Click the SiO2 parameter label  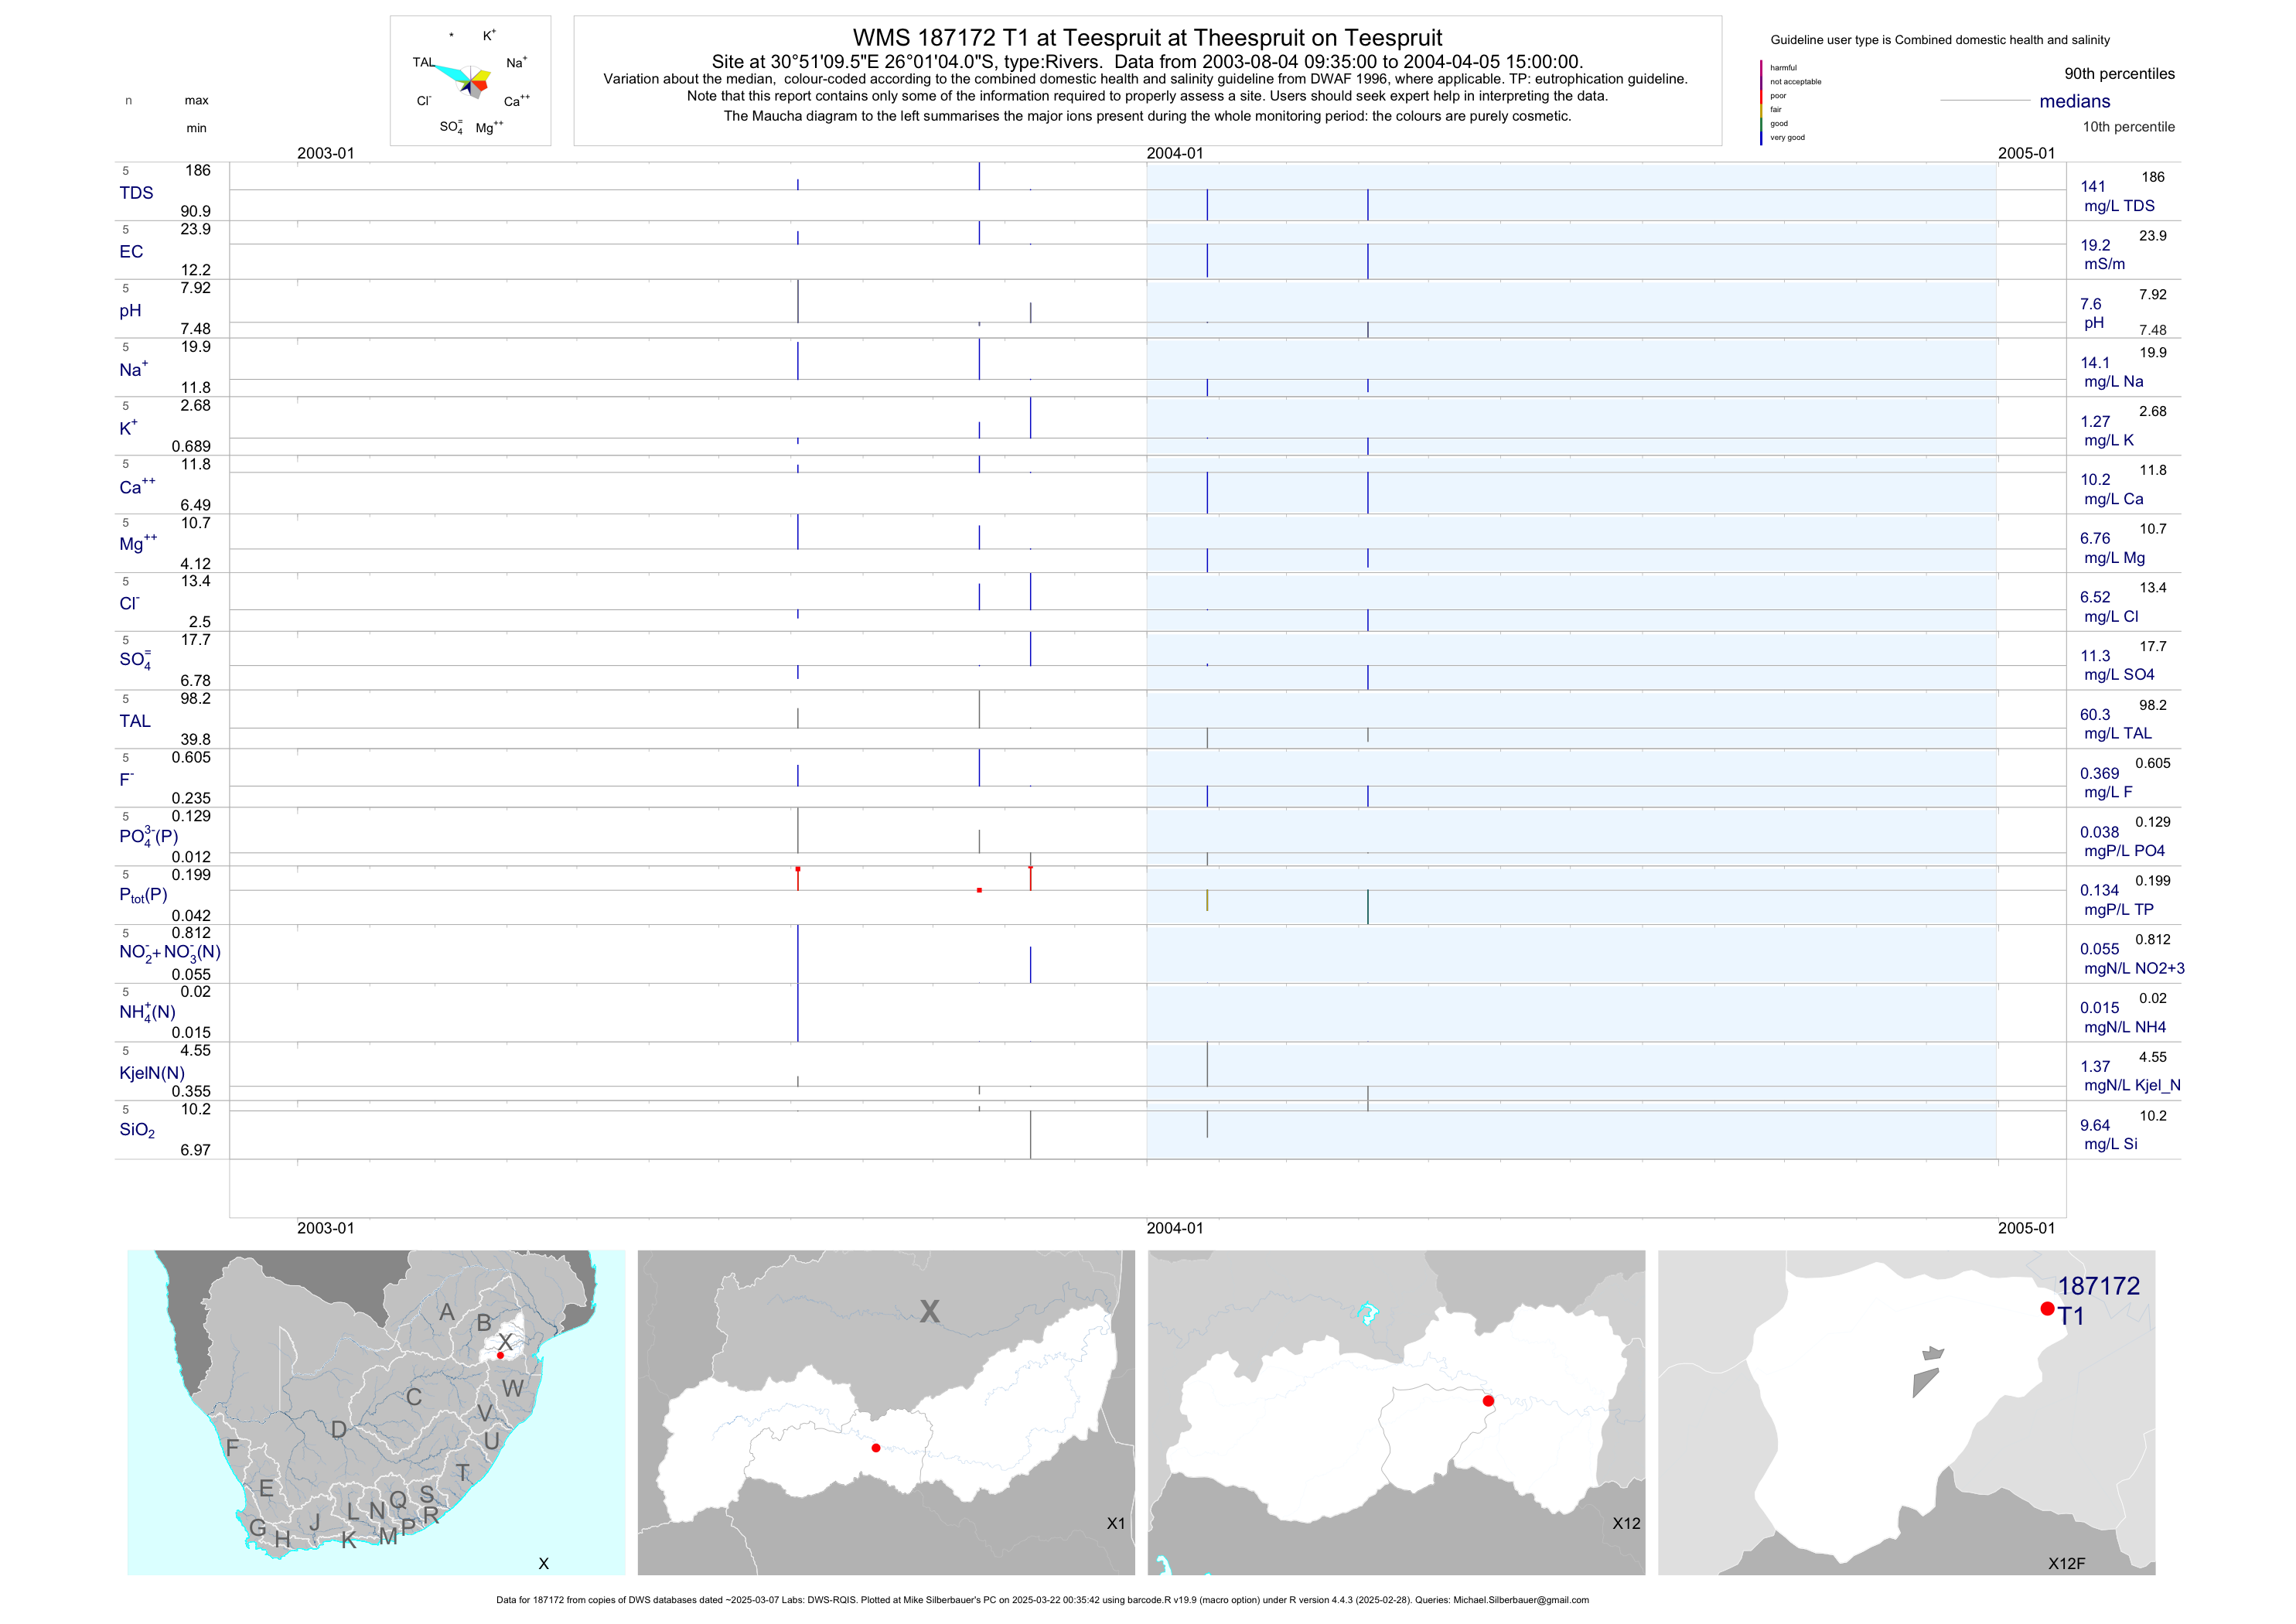pos(137,1130)
